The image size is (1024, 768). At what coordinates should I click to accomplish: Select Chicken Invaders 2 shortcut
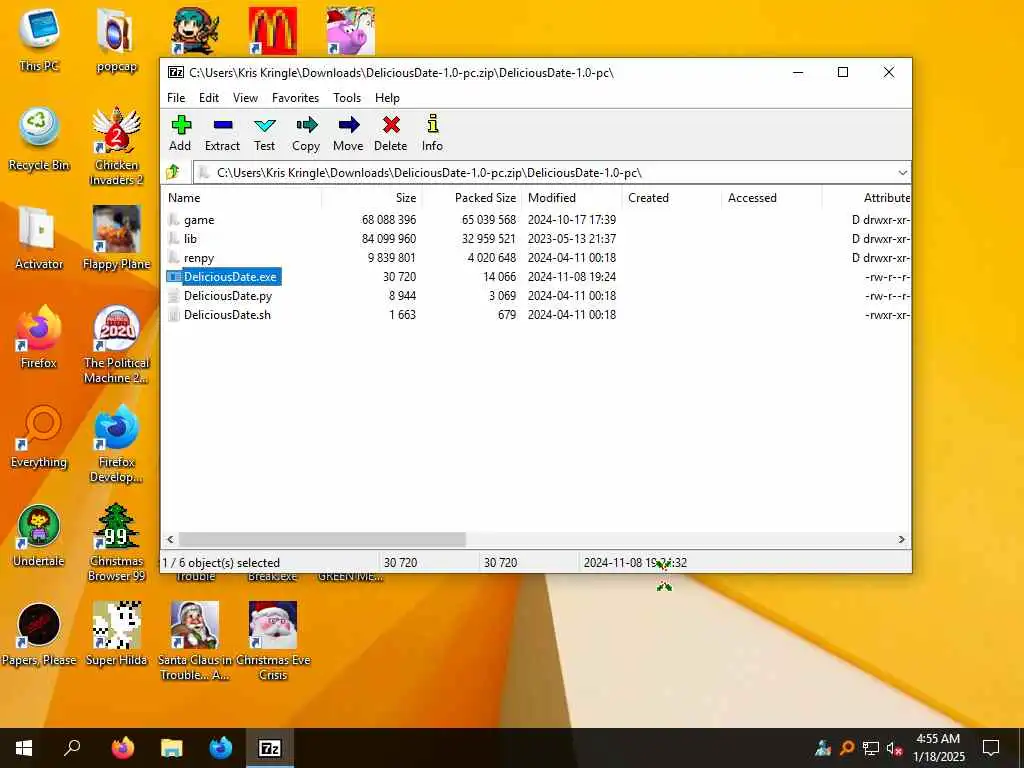pyautogui.click(x=116, y=146)
